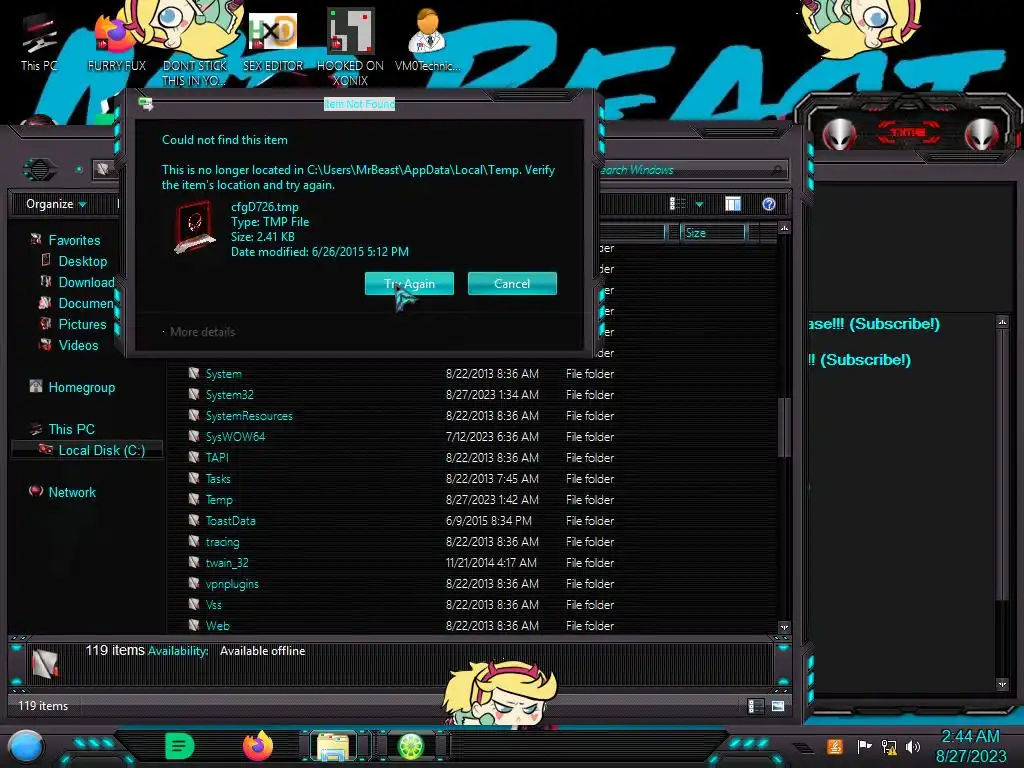Screen dimensions: 1024x768
Task: Switch to large icons view in status bar
Action: [x=778, y=706]
